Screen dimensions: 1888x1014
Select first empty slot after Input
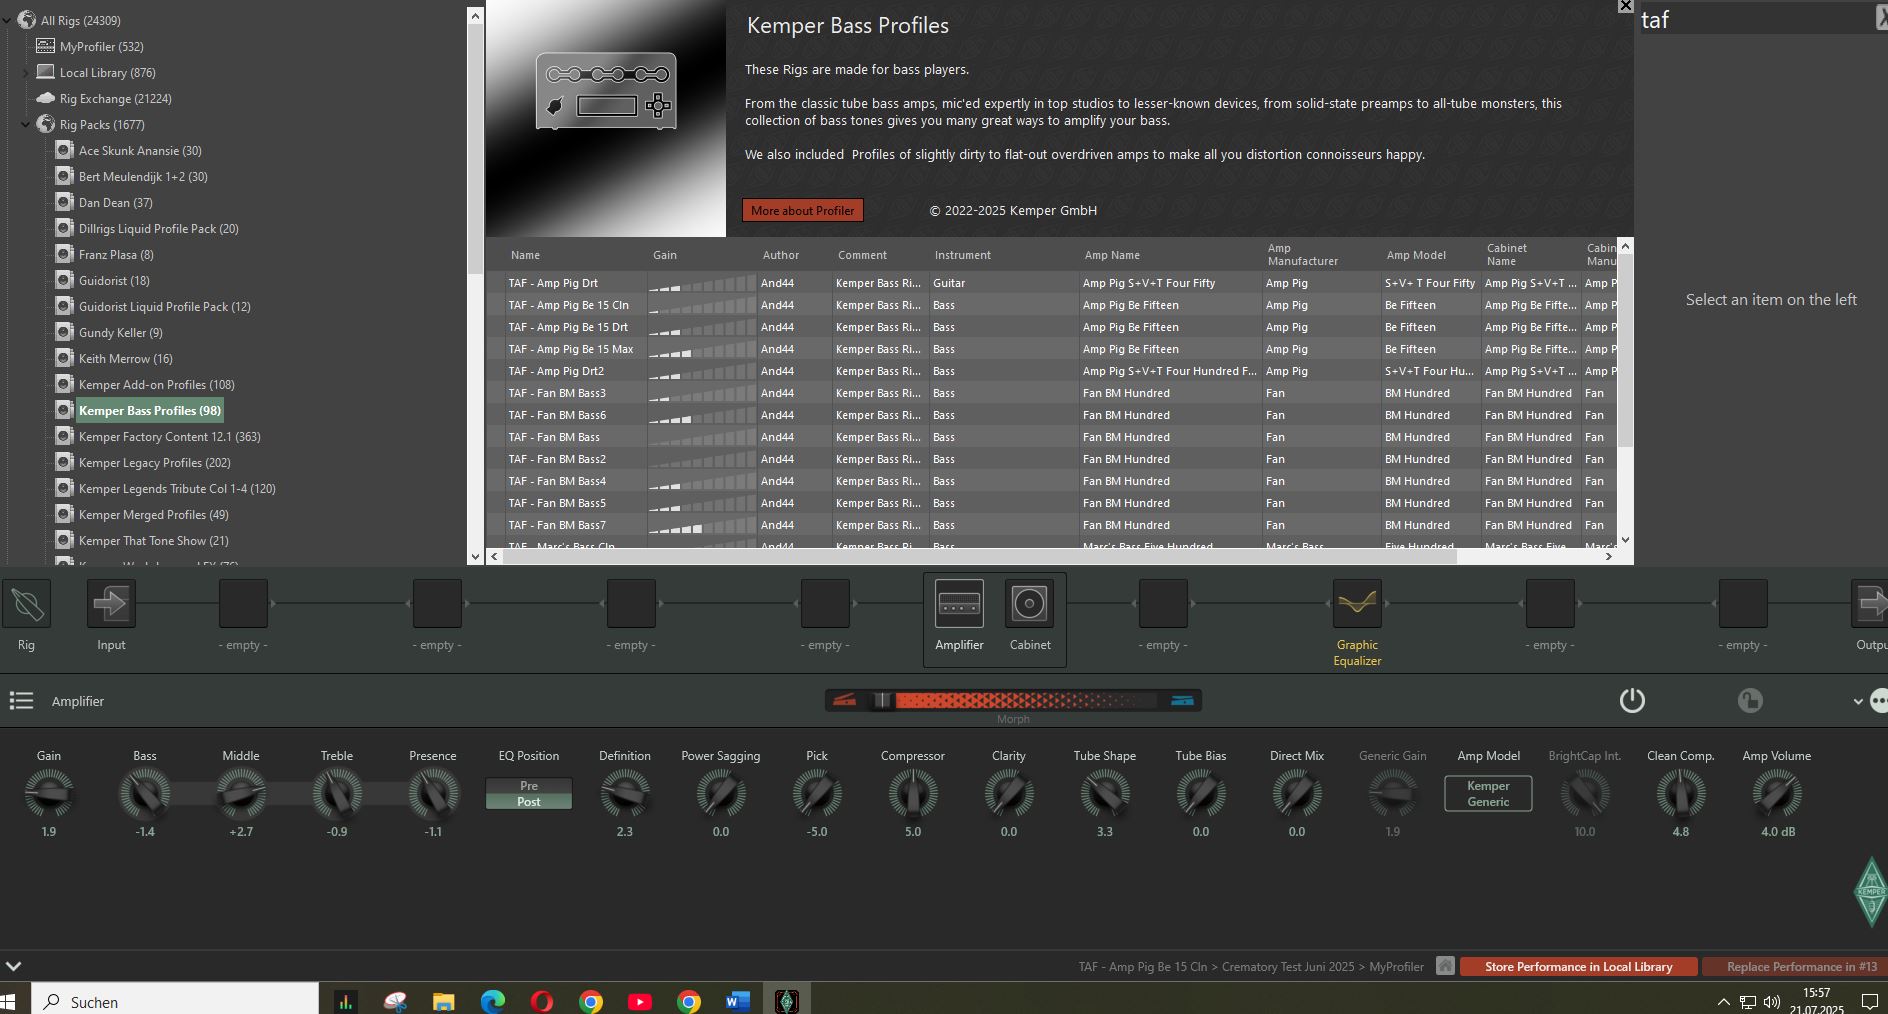pyautogui.click(x=243, y=604)
